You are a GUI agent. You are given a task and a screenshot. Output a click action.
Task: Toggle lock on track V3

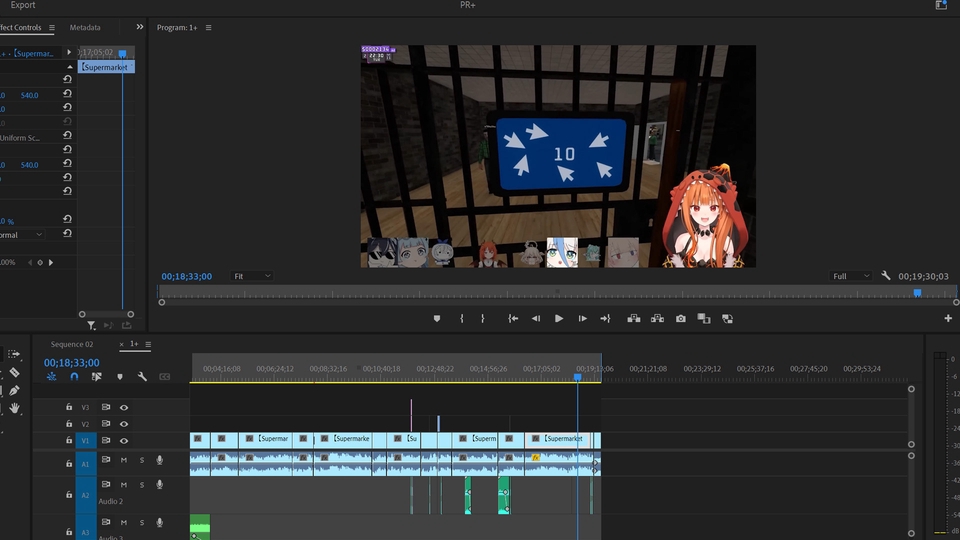coord(69,407)
